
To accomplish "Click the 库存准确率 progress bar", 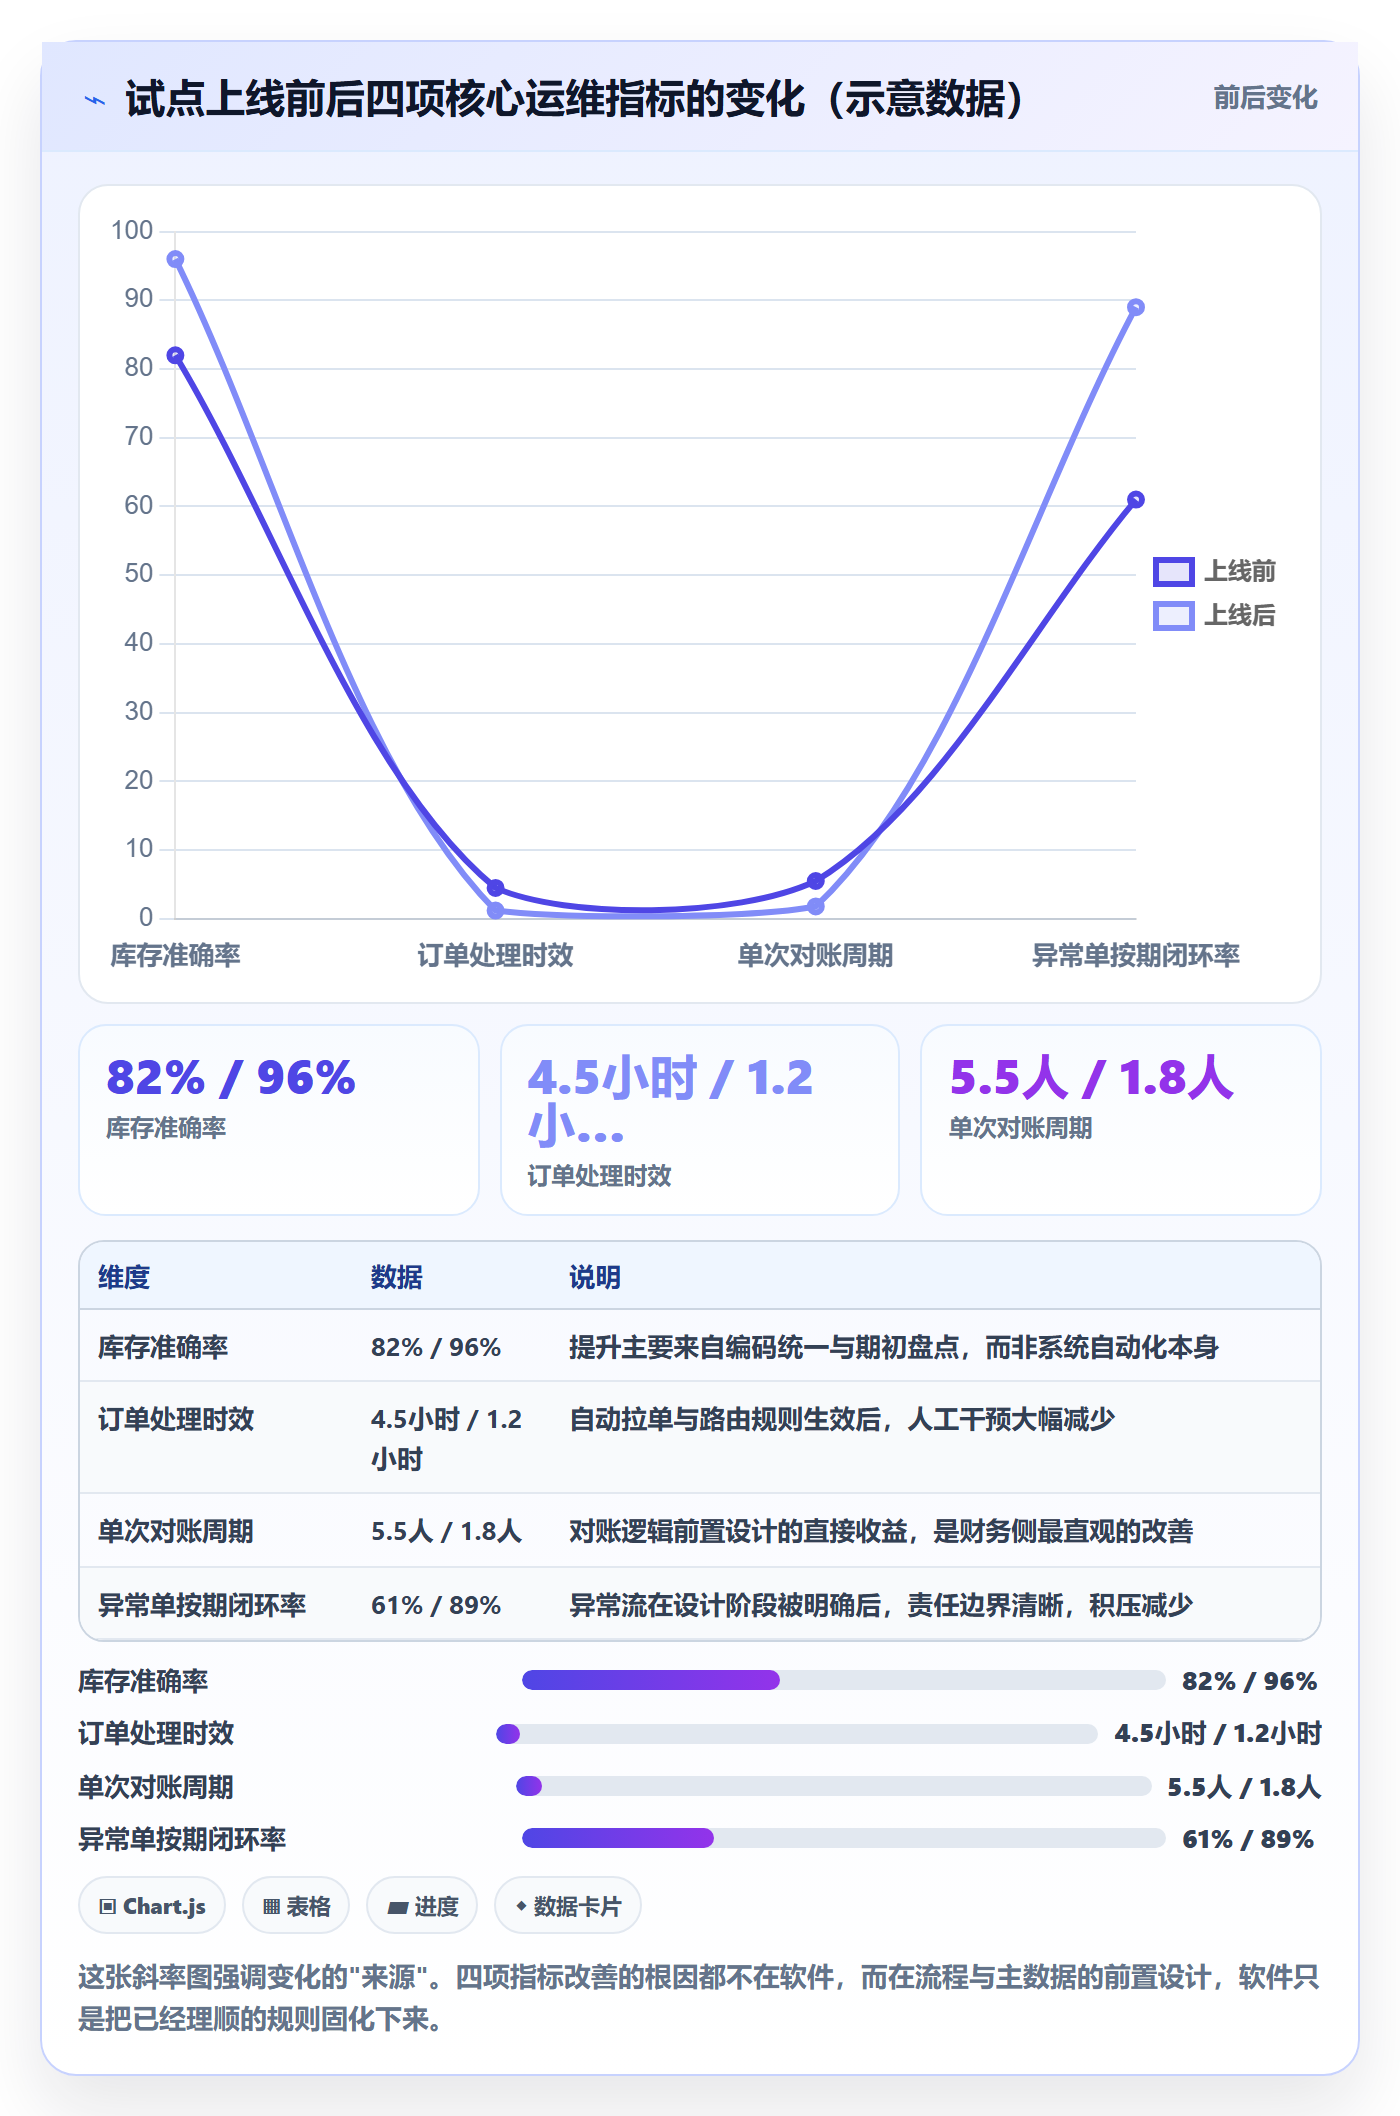I will (844, 1680).
